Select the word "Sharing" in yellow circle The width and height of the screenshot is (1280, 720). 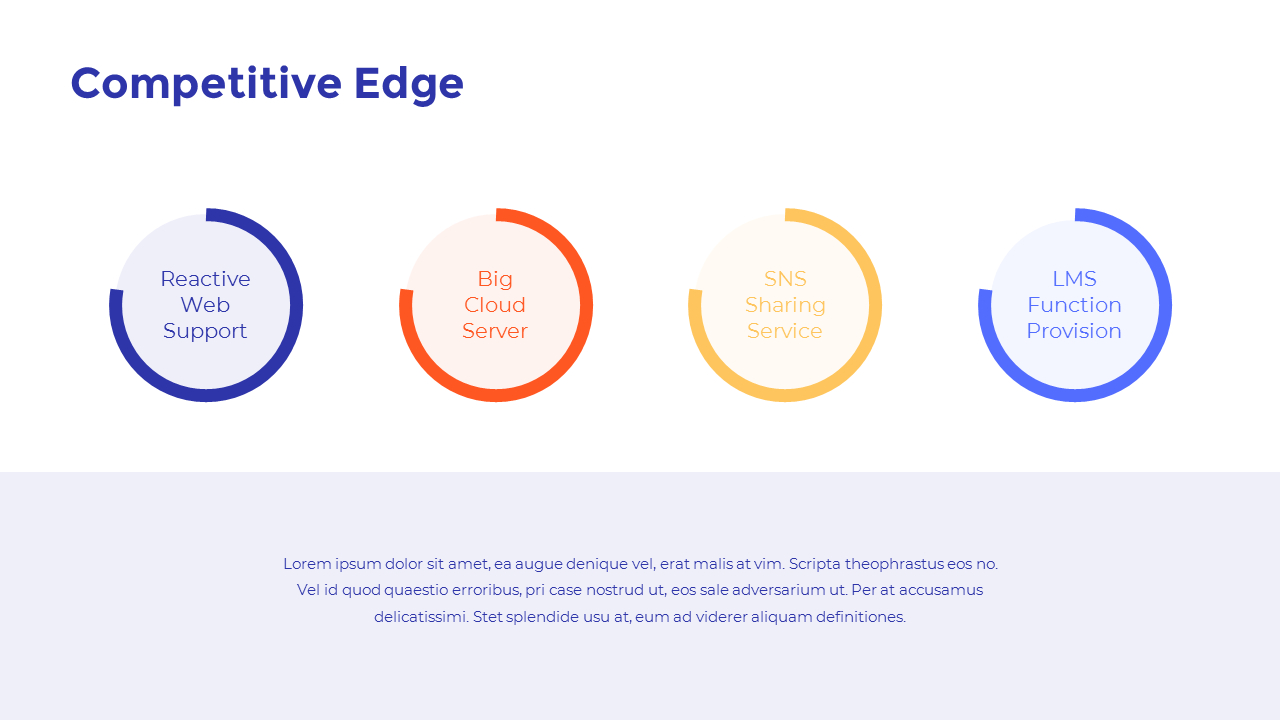click(x=785, y=305)
